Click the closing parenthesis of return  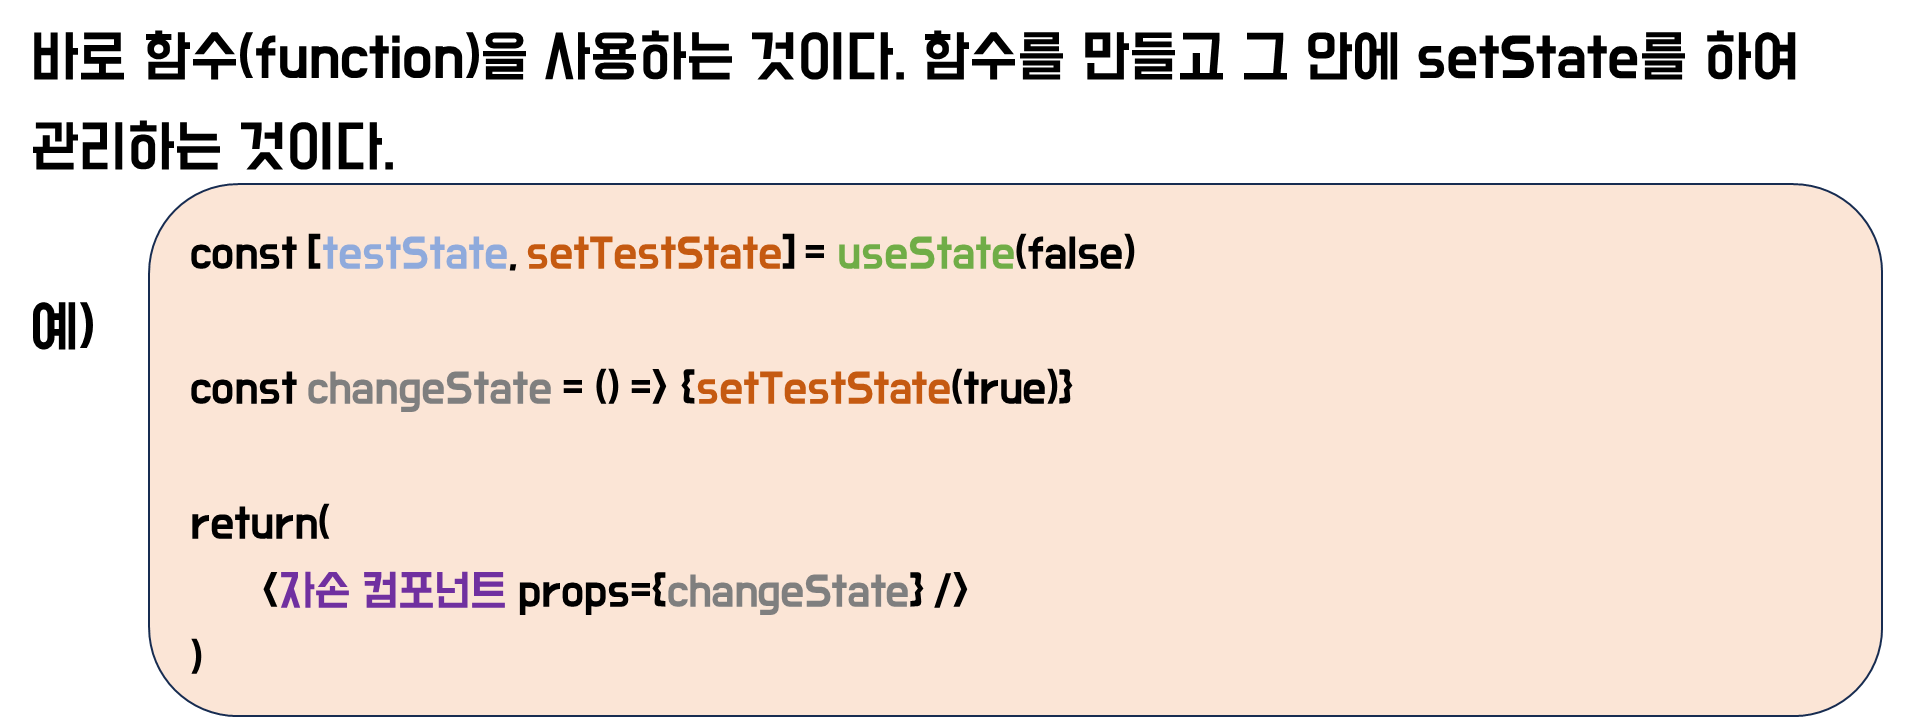(196, 656)
